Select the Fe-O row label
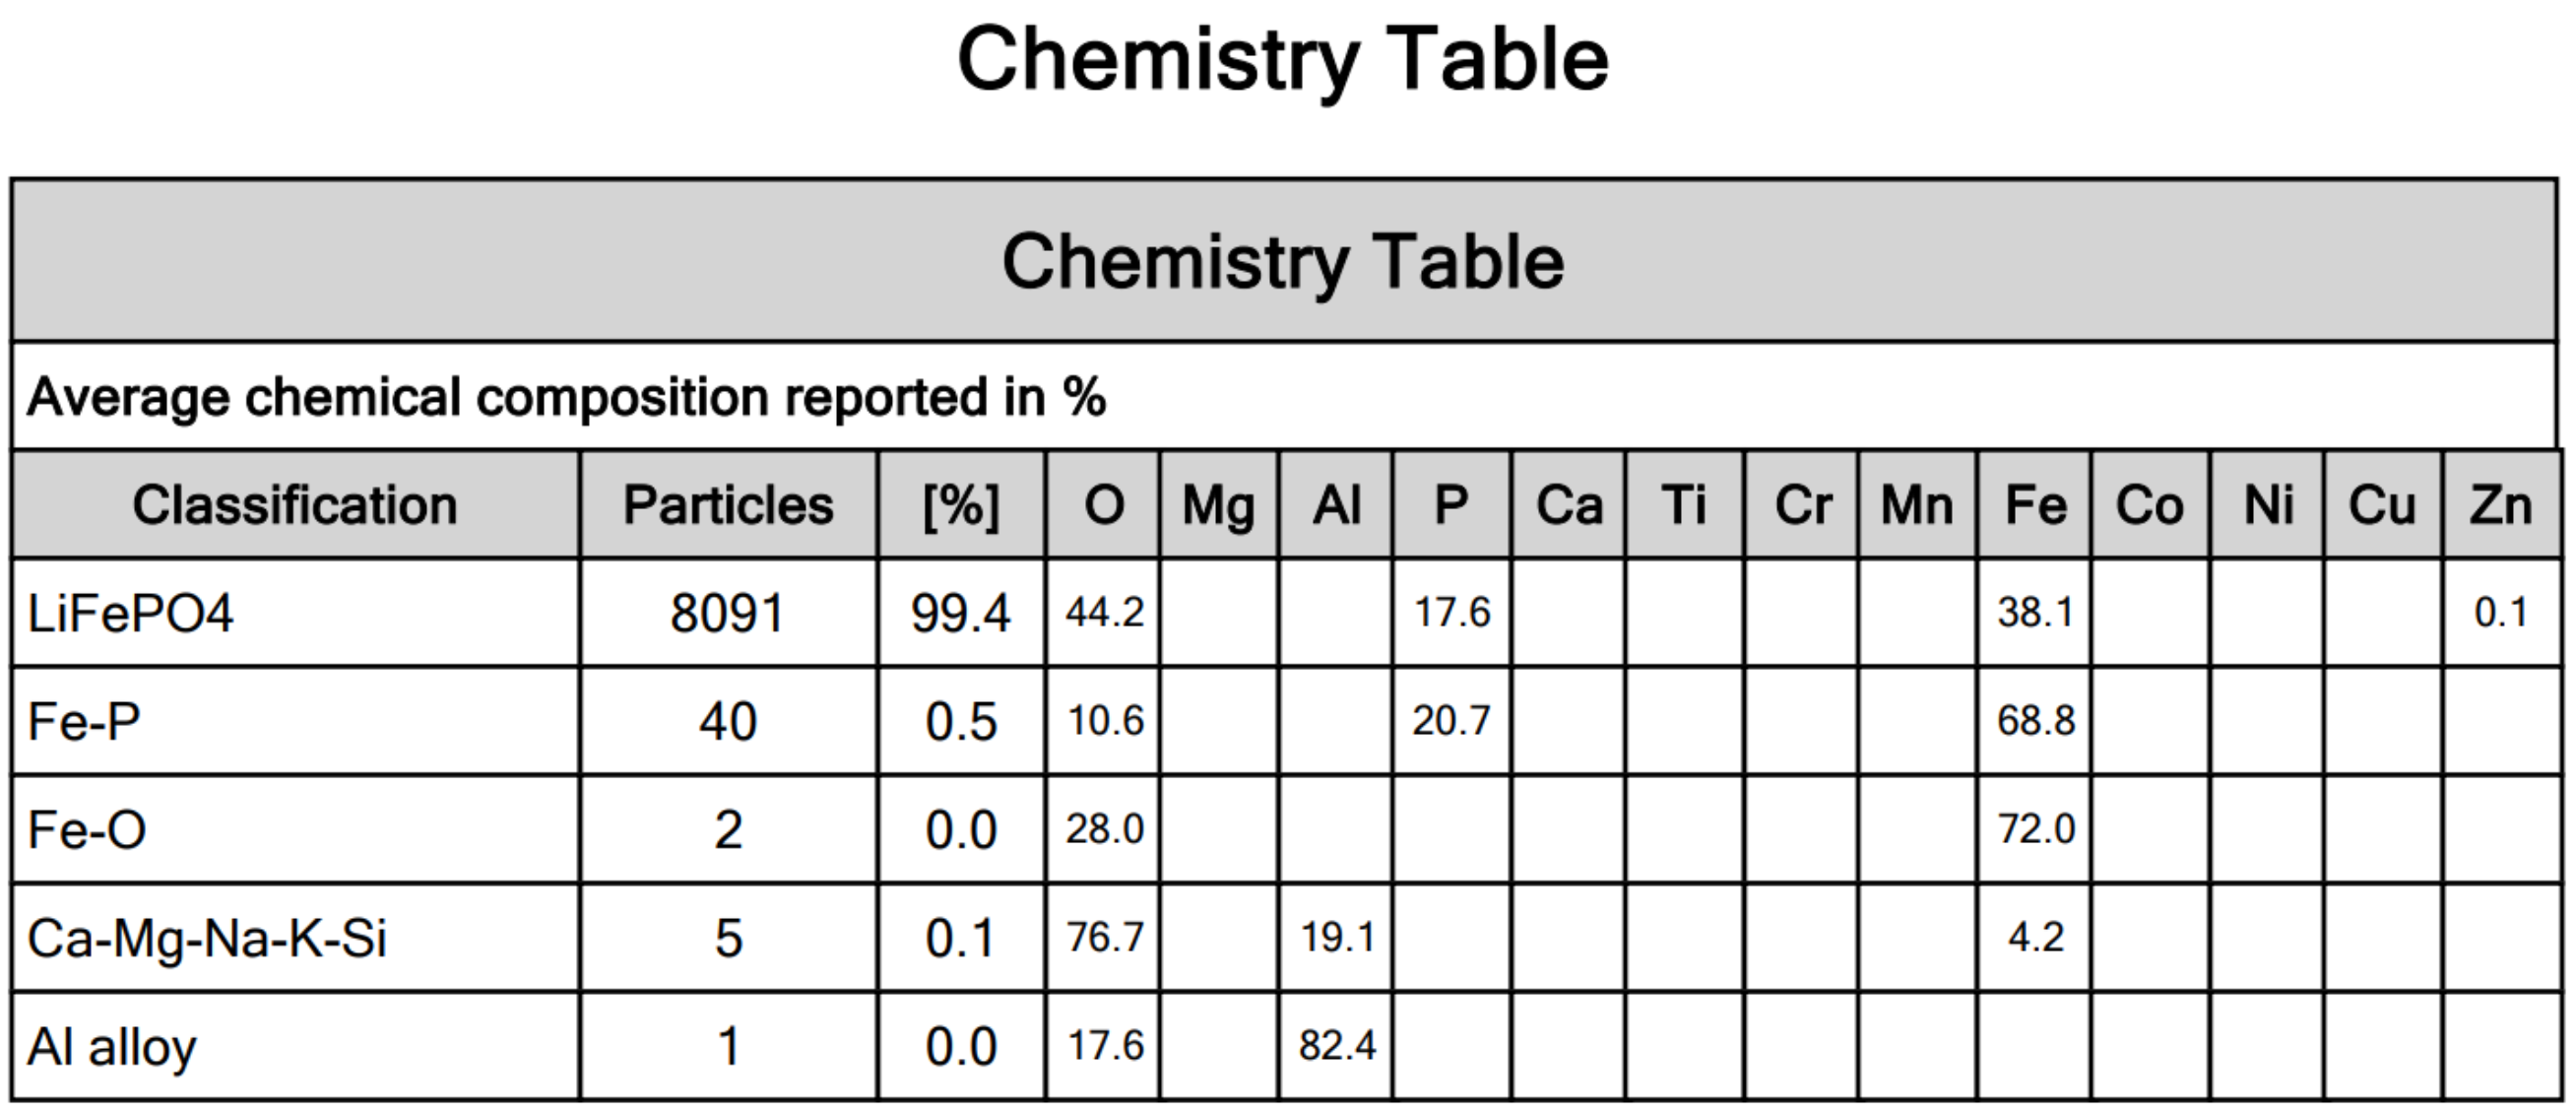This screenshot has height=1113, width=2576. (x=295, y=829)
